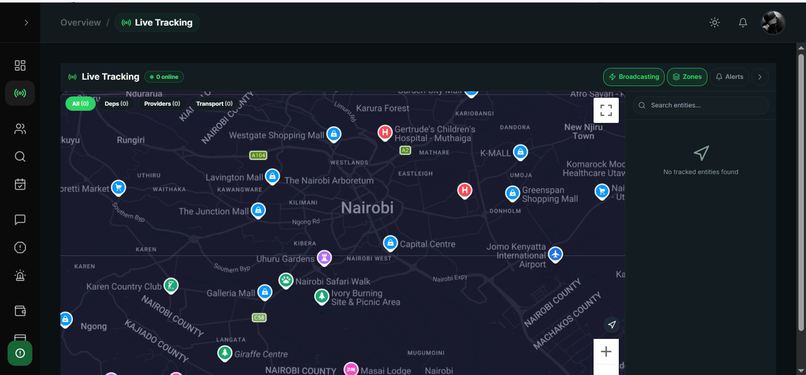Viewport: 806px width, 375px height.
Task: Expand the sidebar with the chevron
Action: coord(26,23)
